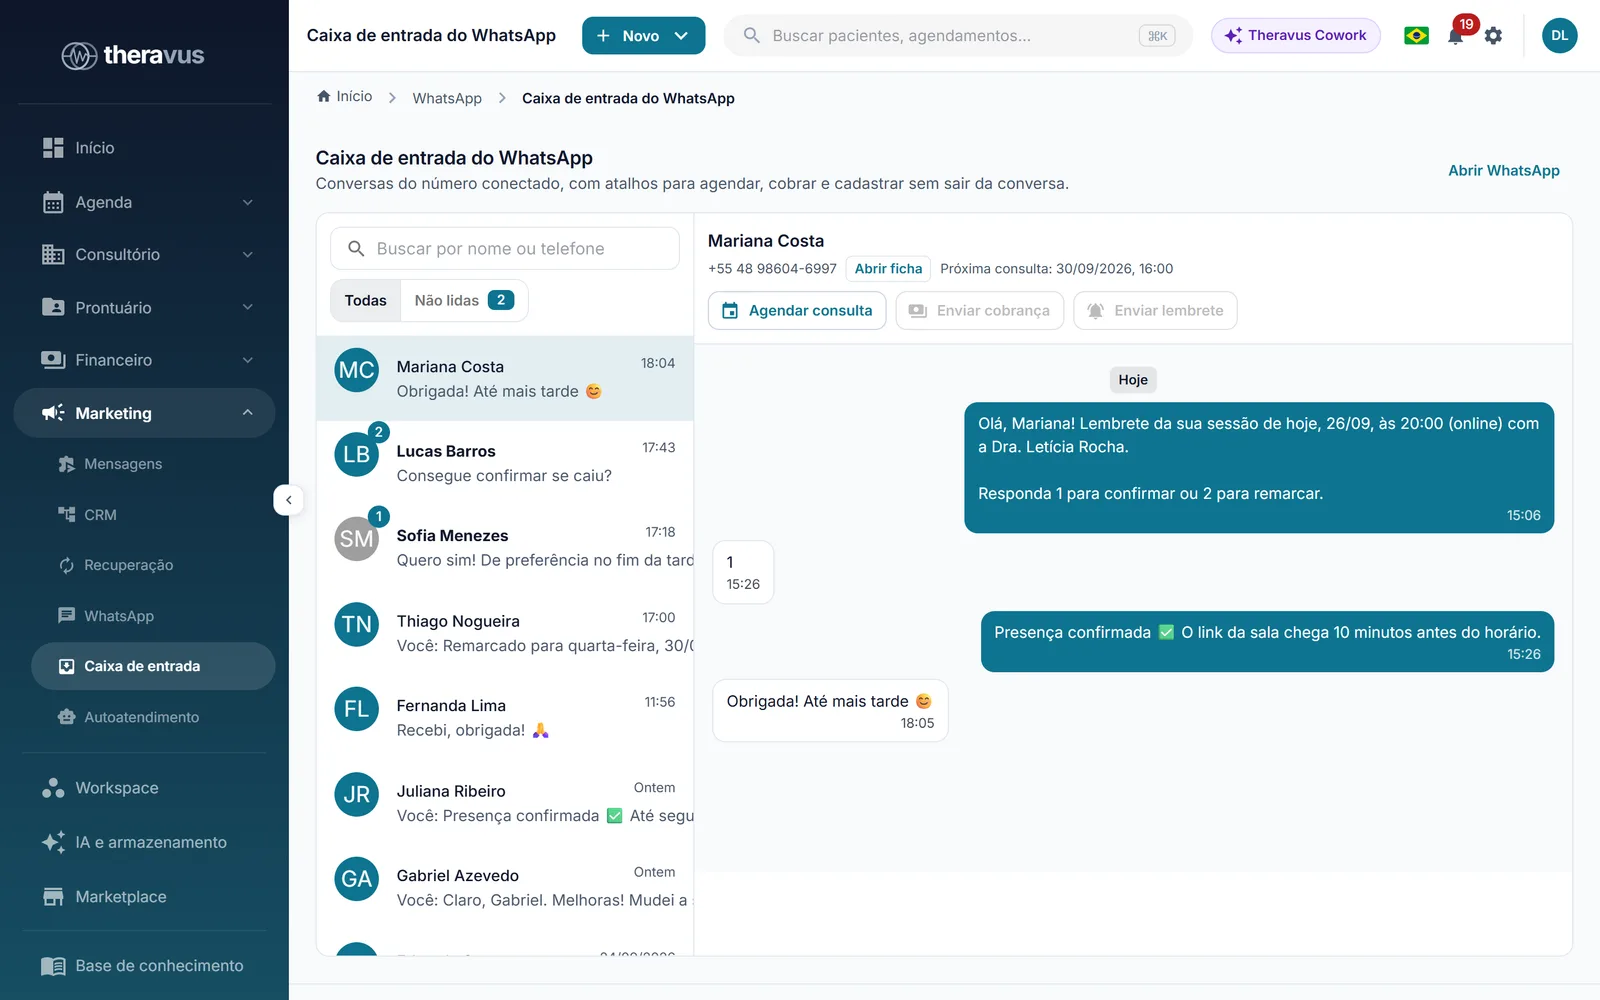Click WhatsApp in the breadcrumb

coord(447,98)
